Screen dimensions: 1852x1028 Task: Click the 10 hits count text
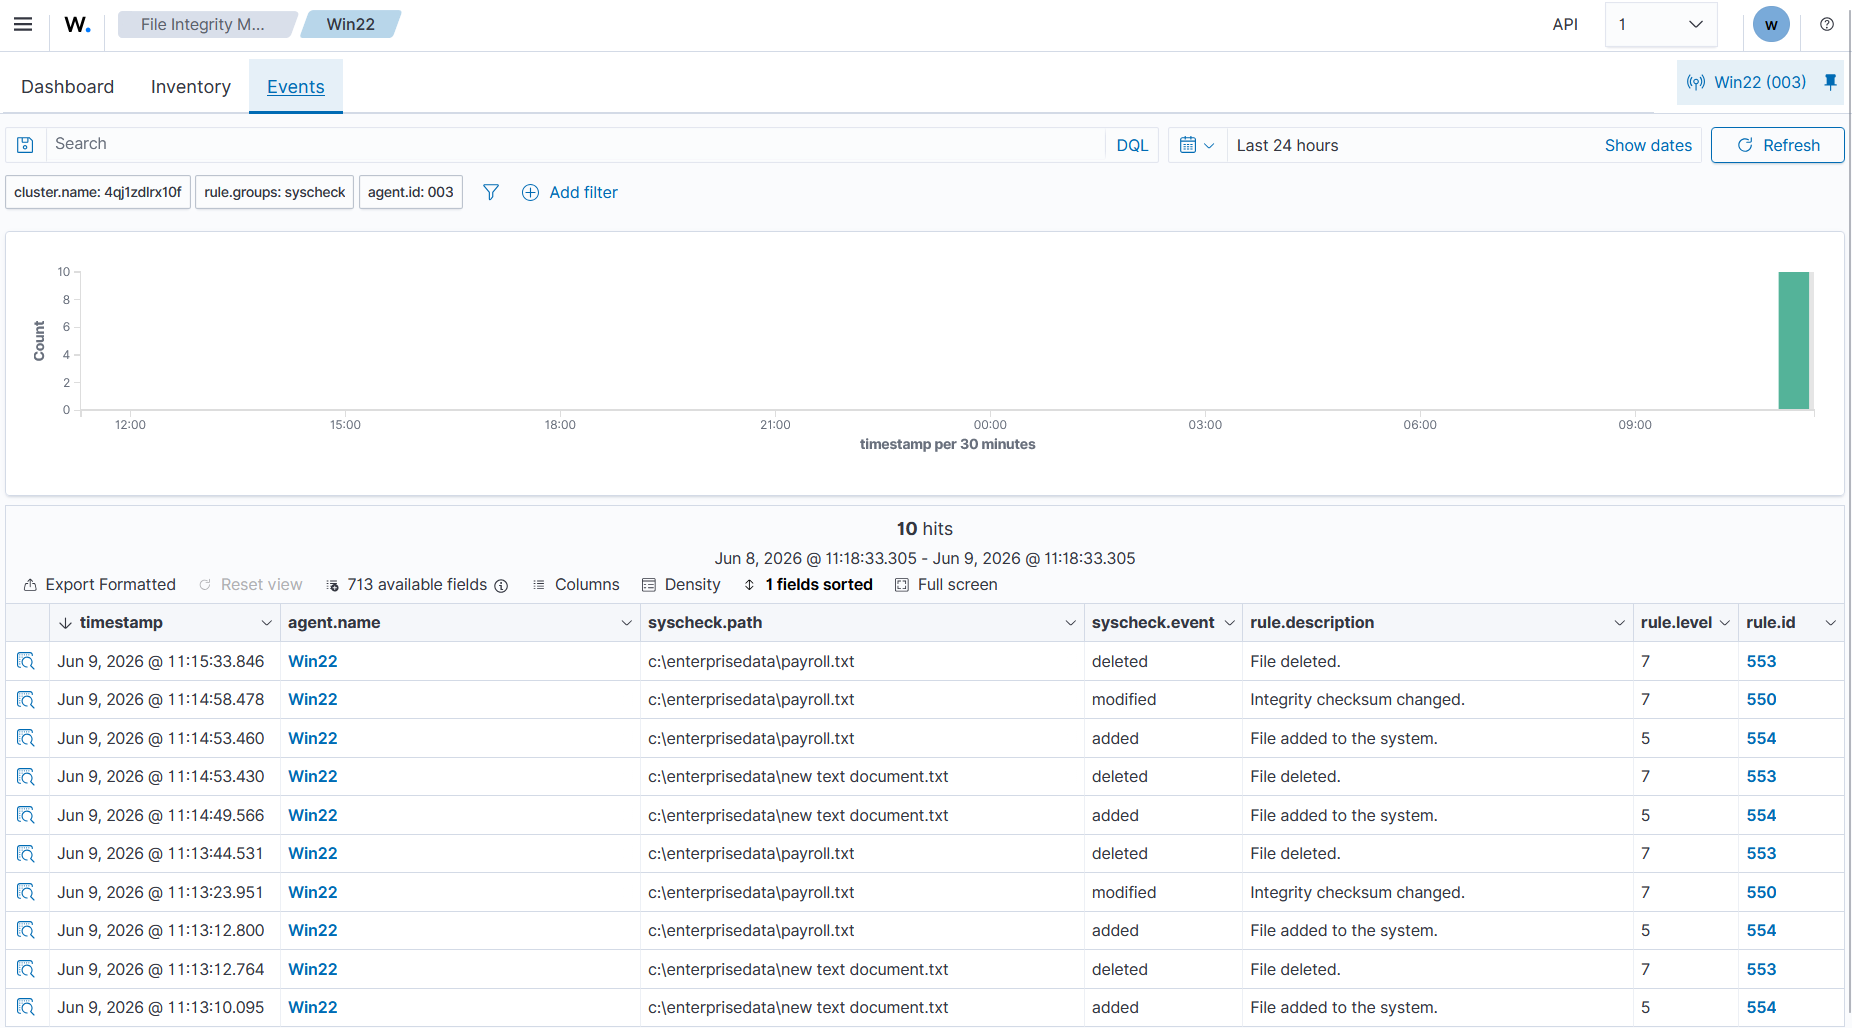pyautogui.click(x=925, y=529)
